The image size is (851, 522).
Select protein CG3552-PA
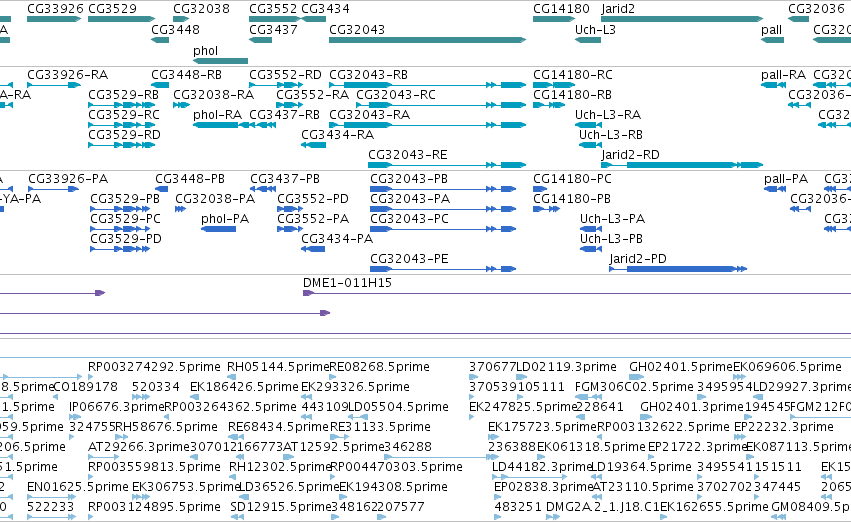pyautogui.click(x=313, y=219)
